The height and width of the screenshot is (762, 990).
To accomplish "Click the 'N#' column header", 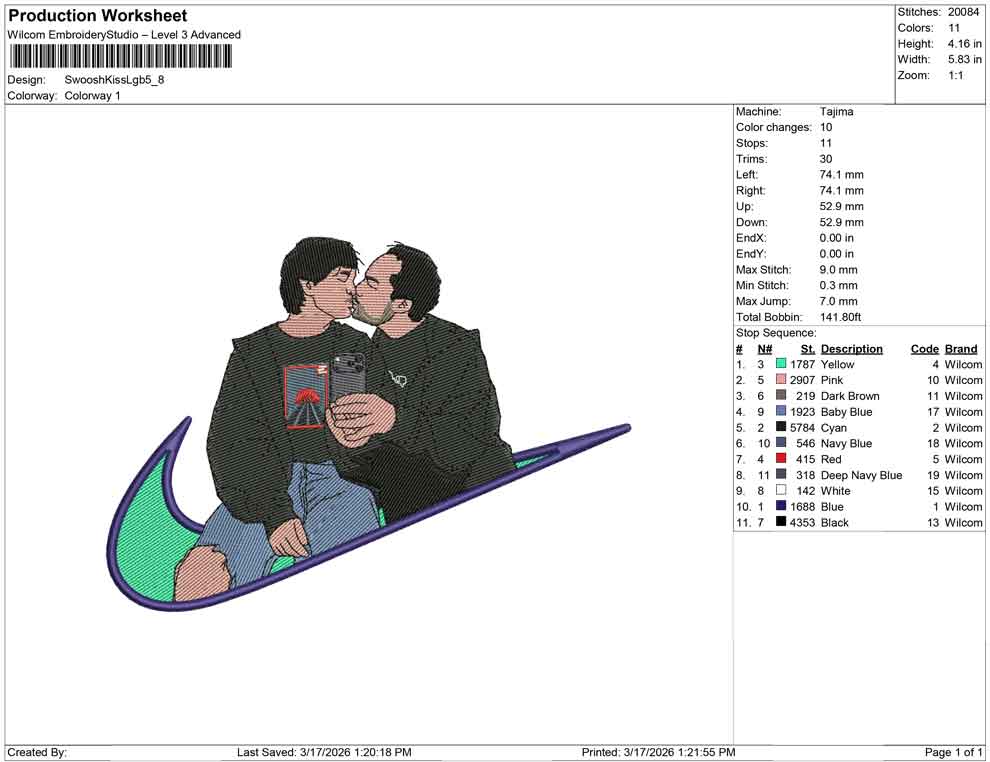I will 765,348.
